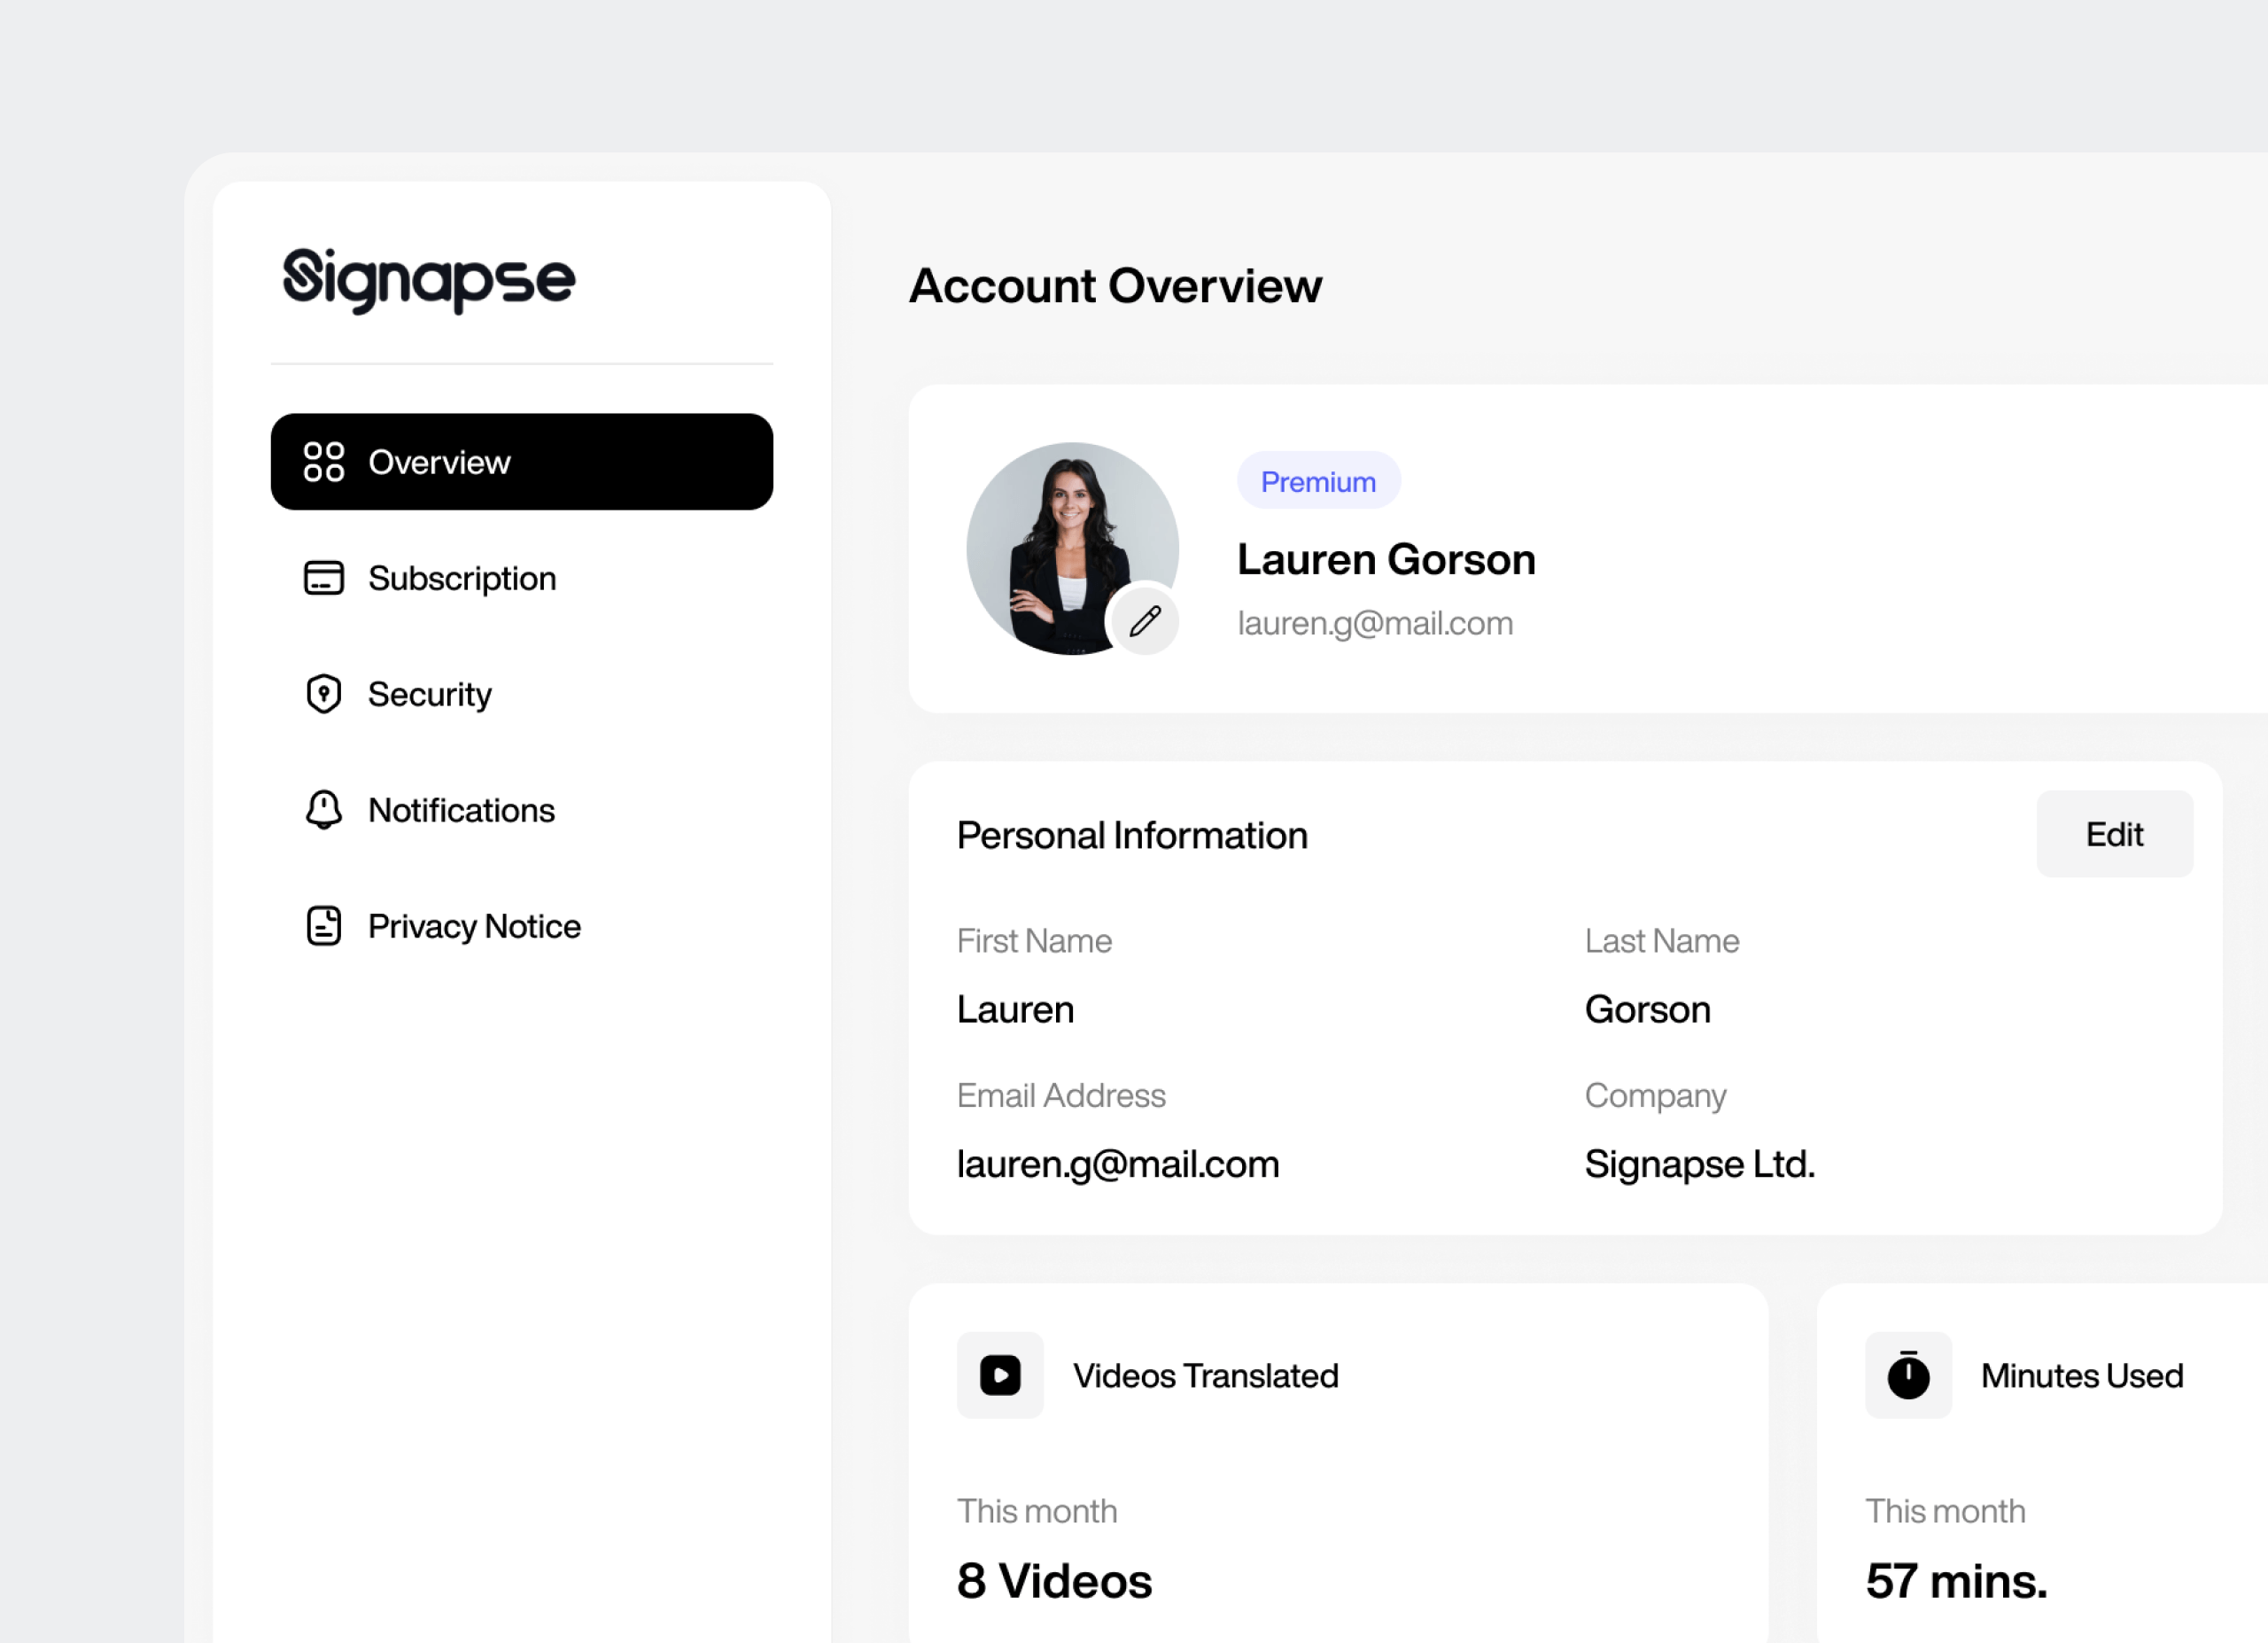The image size is (2268, 1643).
Task: Click the First Name value Lauren
Action: tap(1015, 1010)
